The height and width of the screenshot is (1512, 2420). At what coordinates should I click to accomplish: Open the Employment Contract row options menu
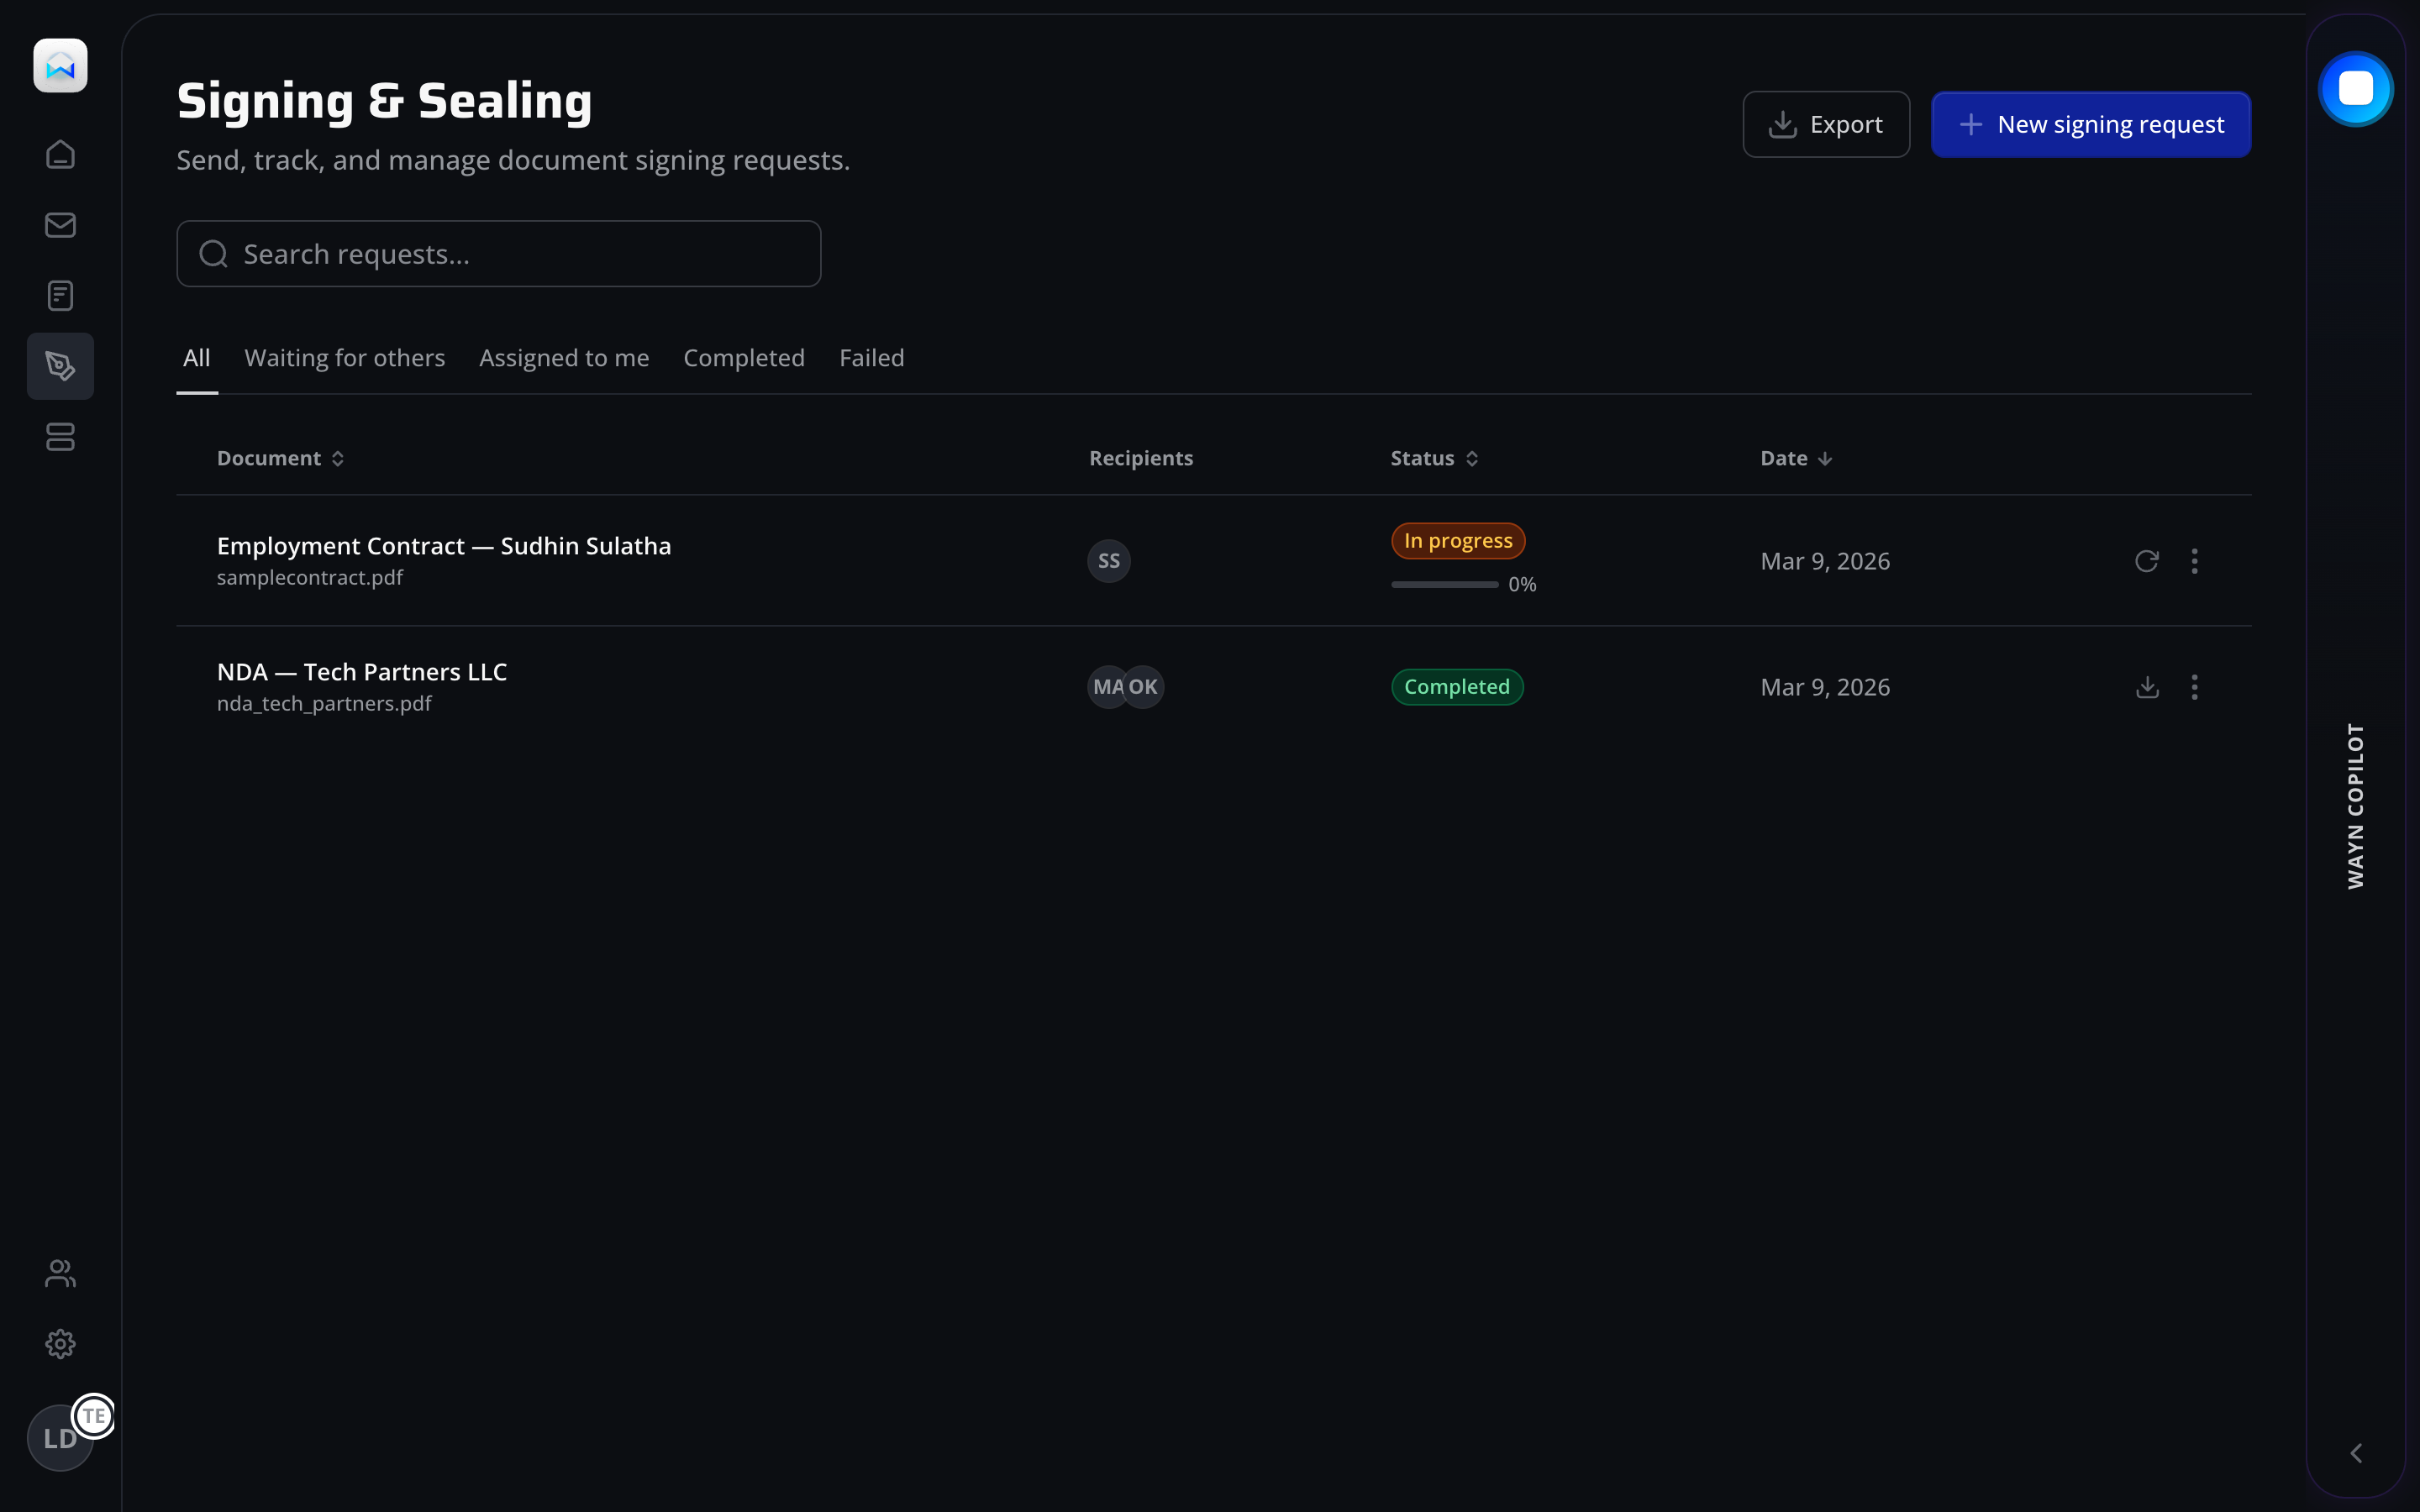click(x=2194, y=561)
